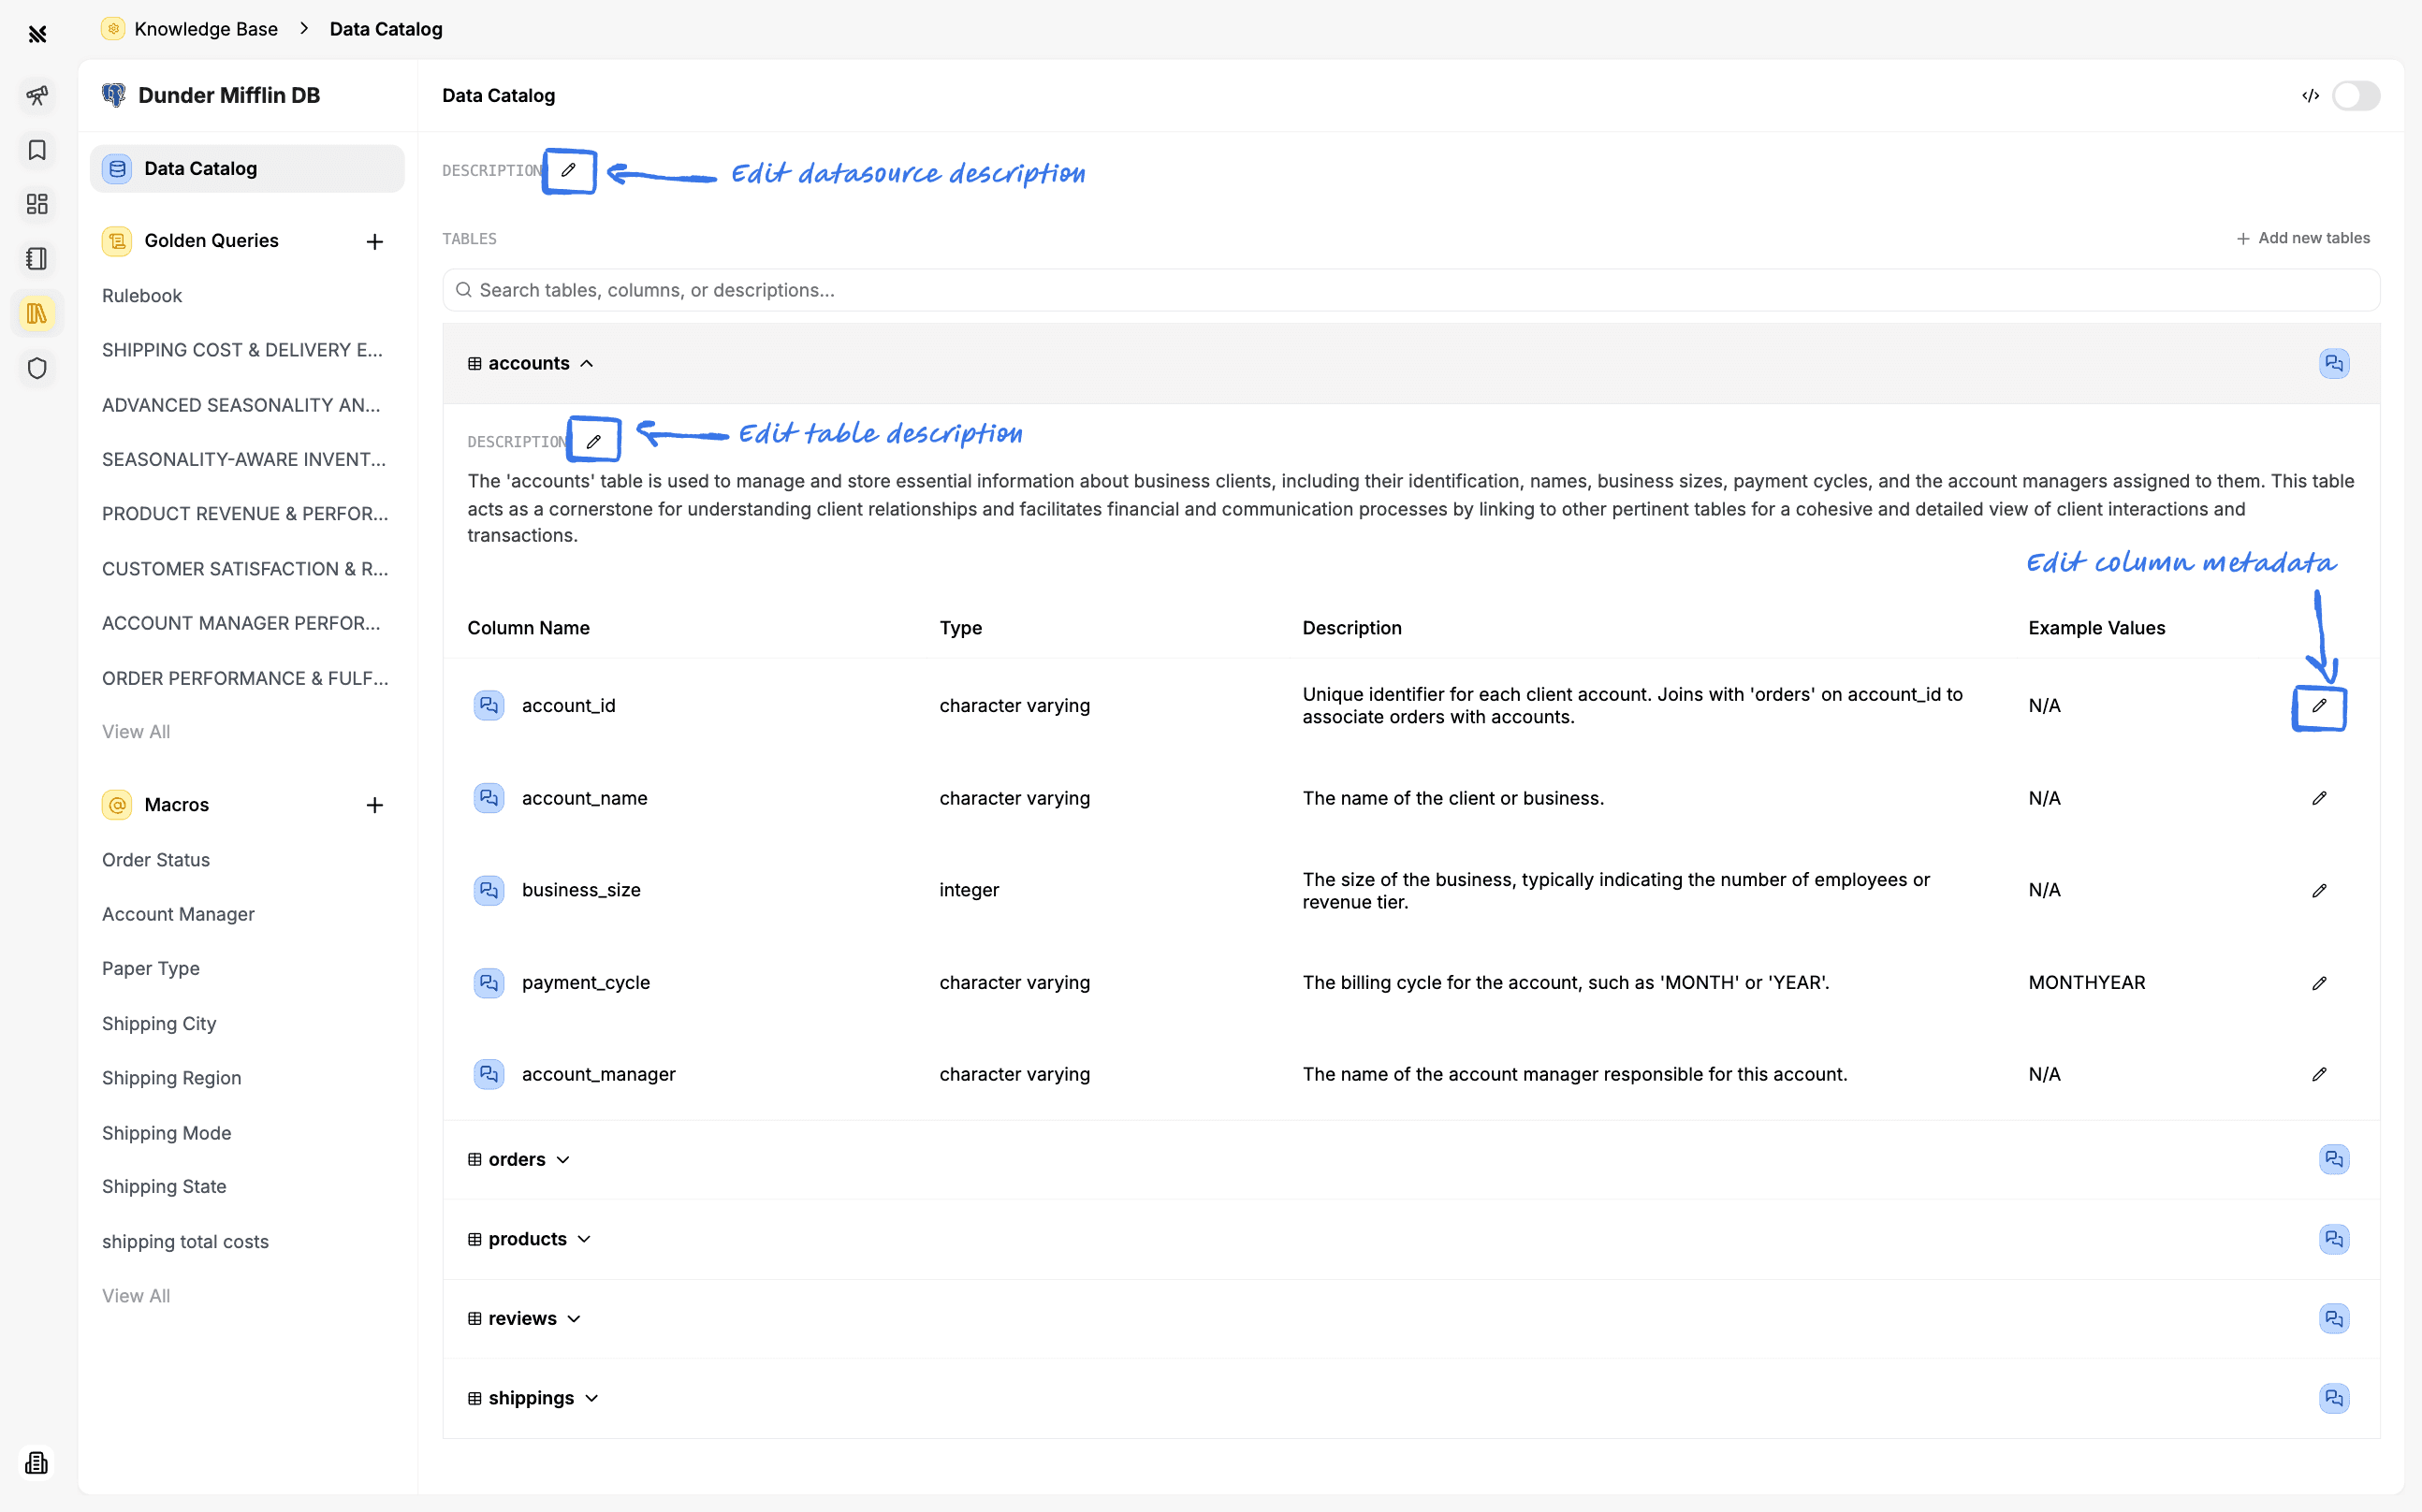Edit the datasource description via pencil icon

coord(568,170)
